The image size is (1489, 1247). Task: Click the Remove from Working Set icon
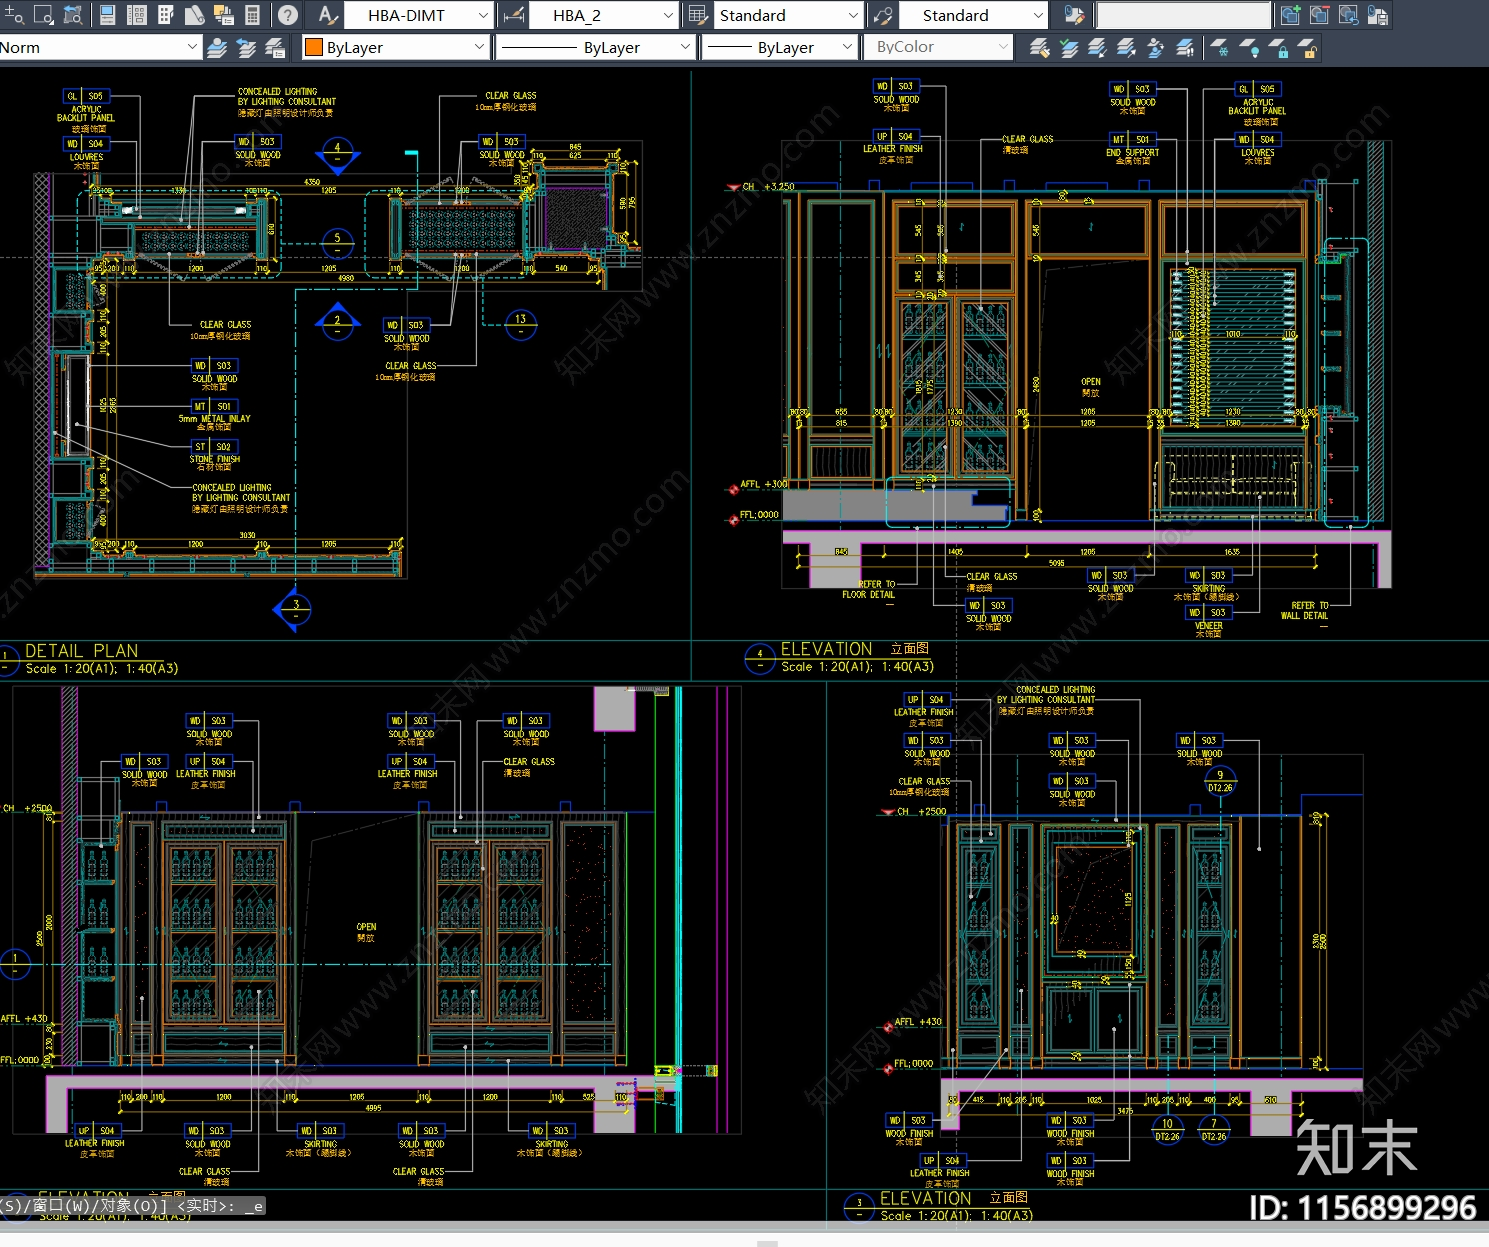[x=1320, y=15]
